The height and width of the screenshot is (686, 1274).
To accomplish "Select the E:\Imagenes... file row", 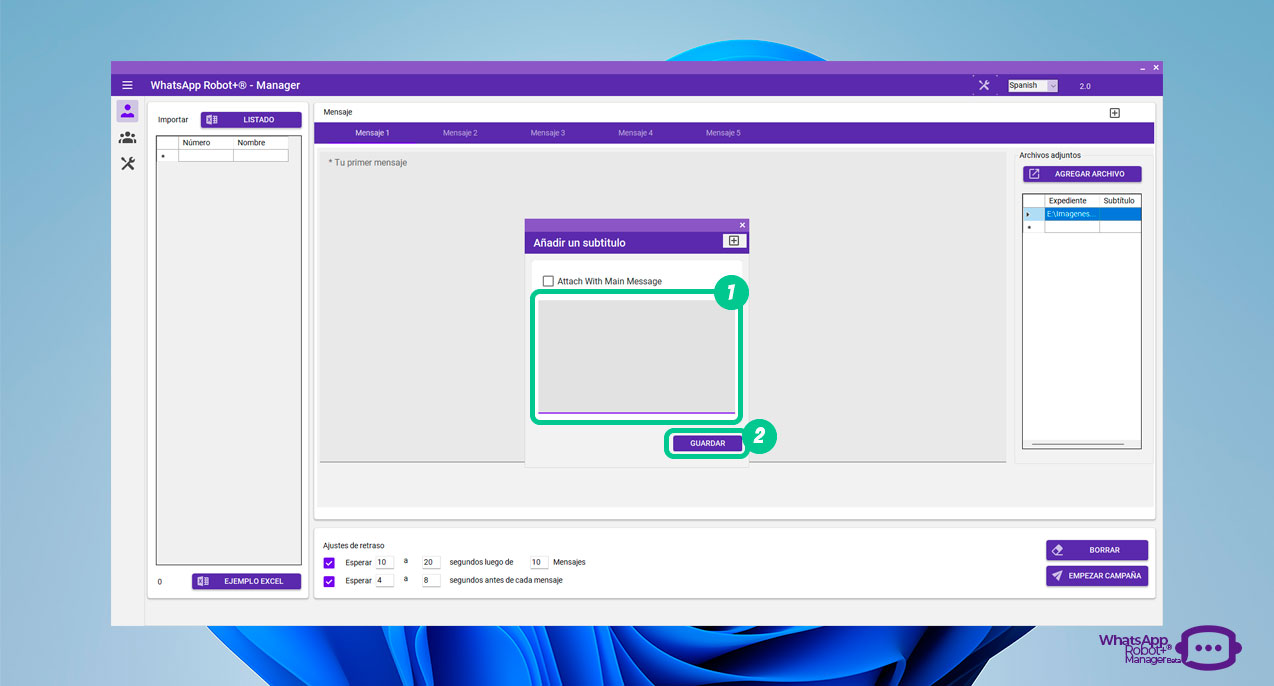I will click(x=1072, y=214).
